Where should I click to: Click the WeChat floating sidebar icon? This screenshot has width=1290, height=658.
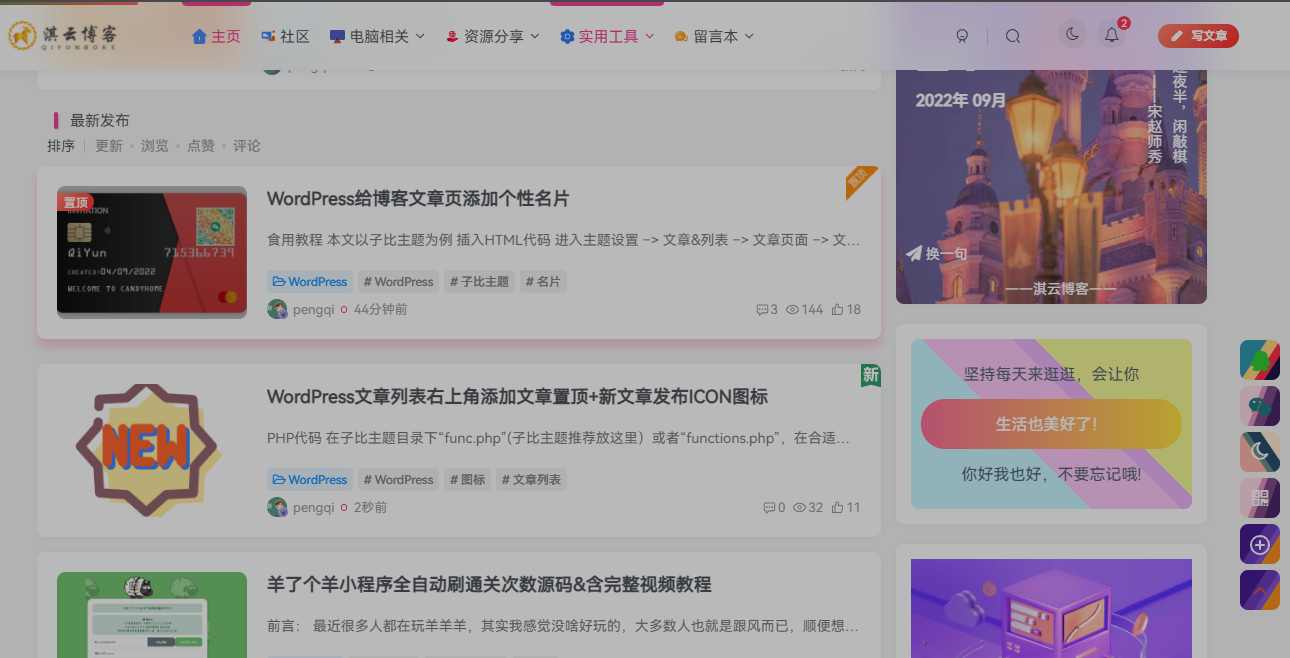pos(1260,406)
